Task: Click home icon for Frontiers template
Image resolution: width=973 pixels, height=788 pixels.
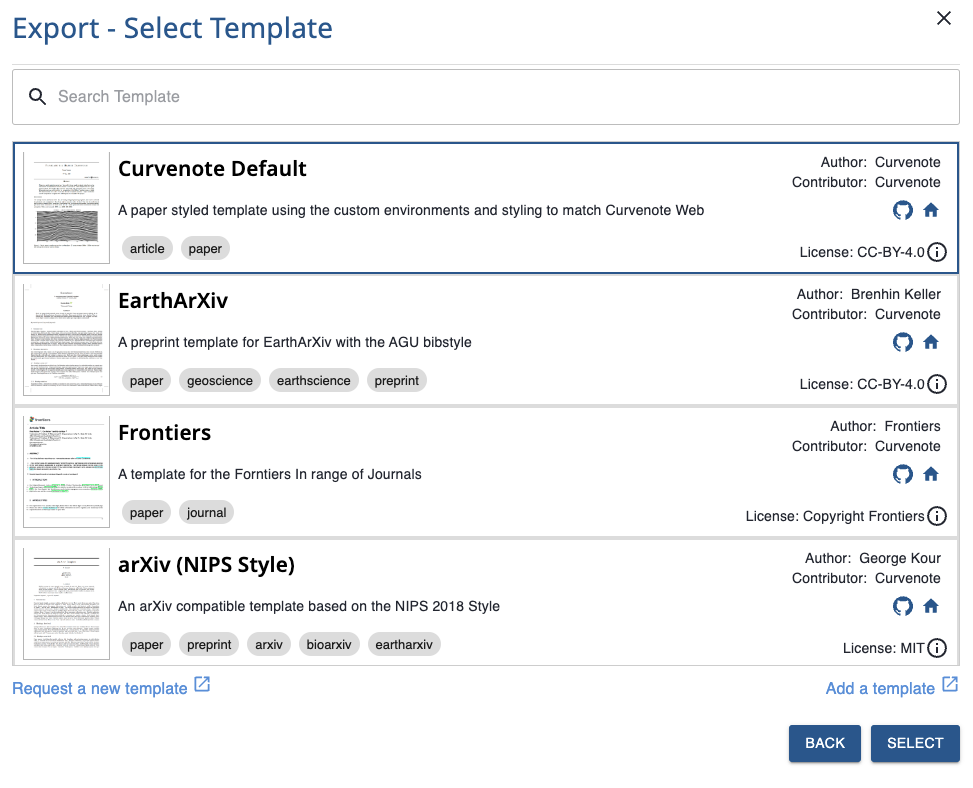Action: (931, 474)
